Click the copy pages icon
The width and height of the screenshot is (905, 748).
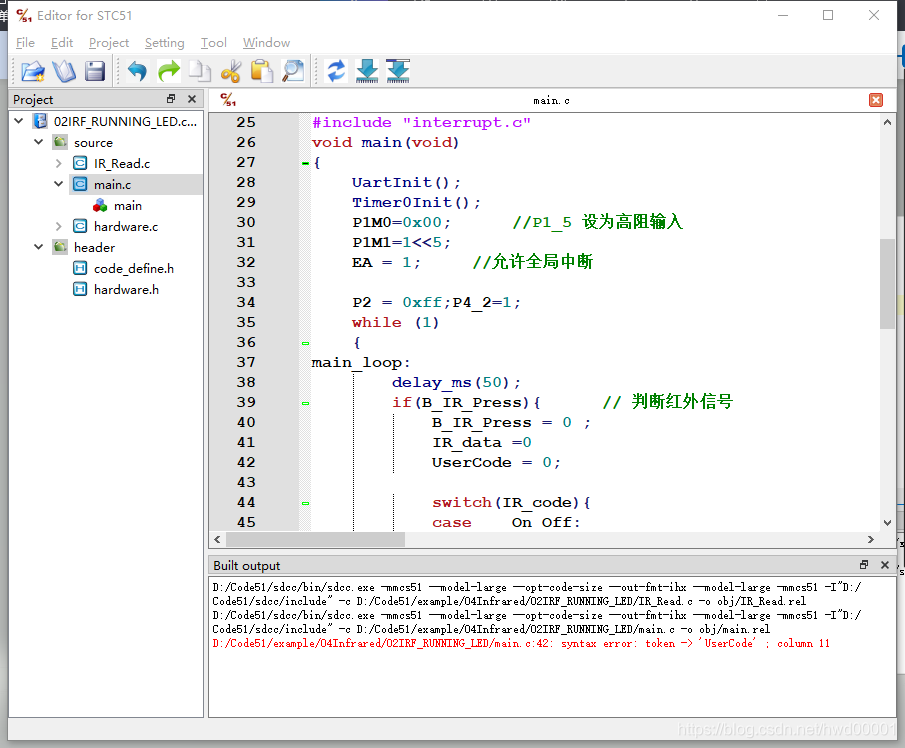coord(200,72)
